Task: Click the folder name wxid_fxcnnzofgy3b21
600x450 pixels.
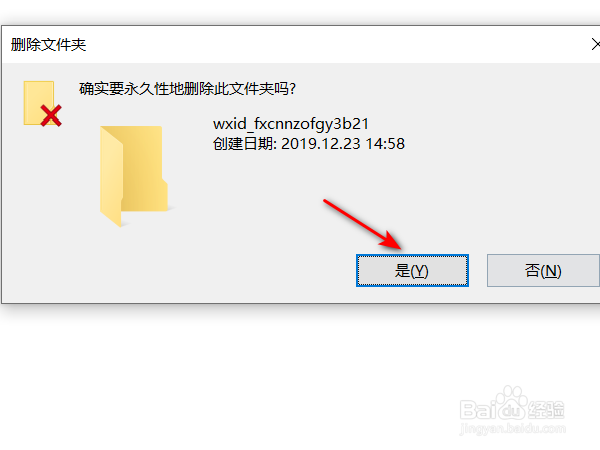Action: click(x=291, y=124)
